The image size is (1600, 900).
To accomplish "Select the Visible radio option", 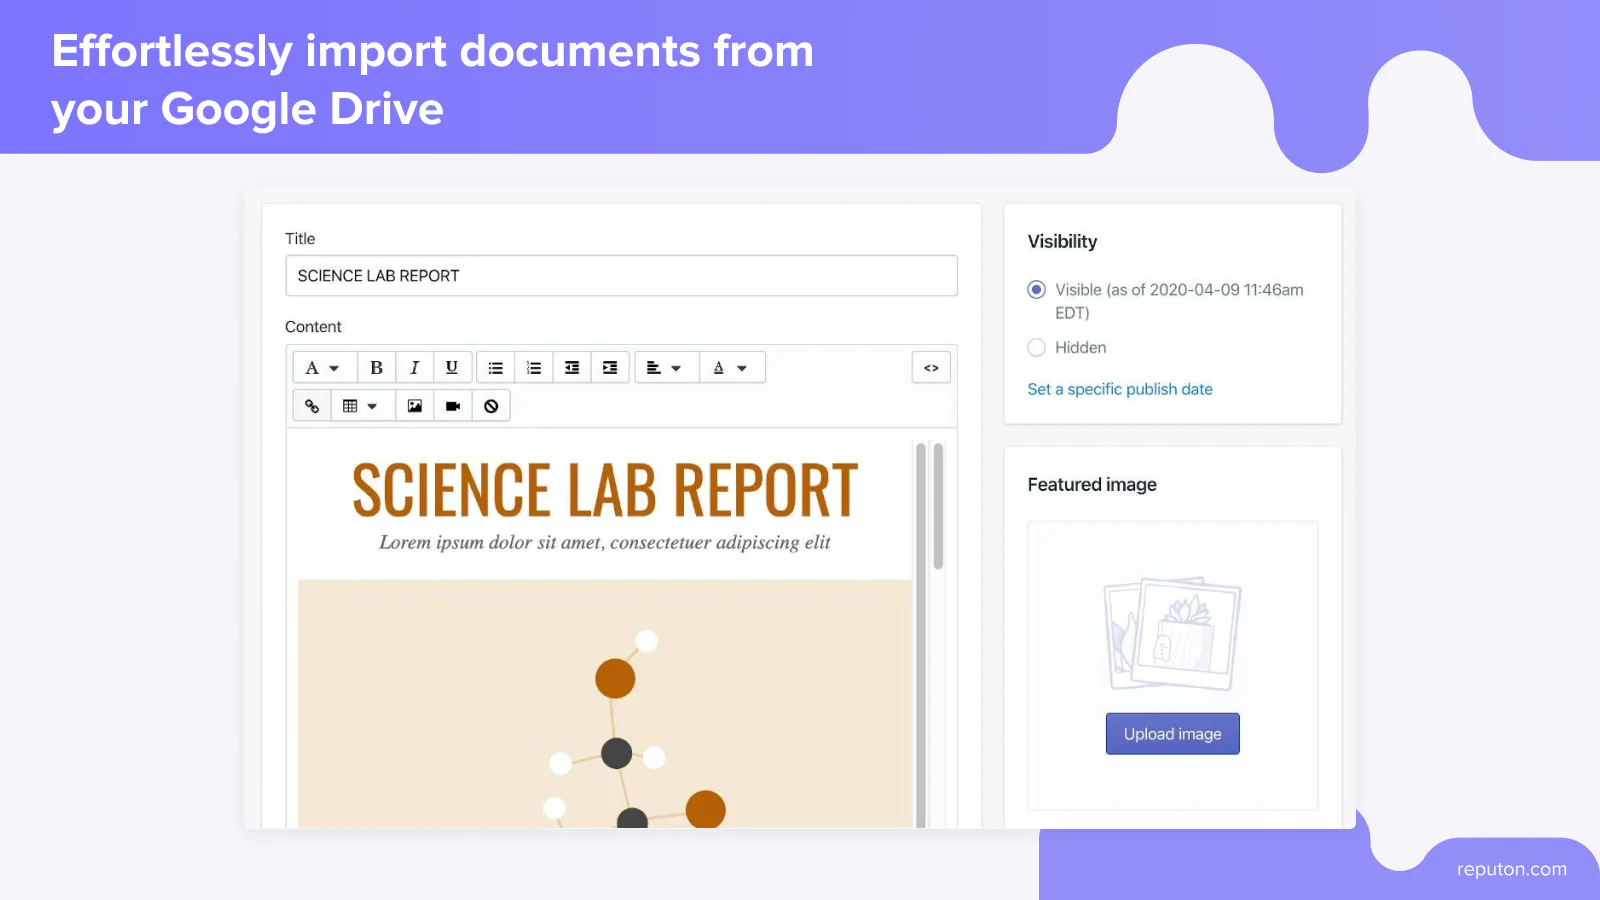I will pos(1037,290).
